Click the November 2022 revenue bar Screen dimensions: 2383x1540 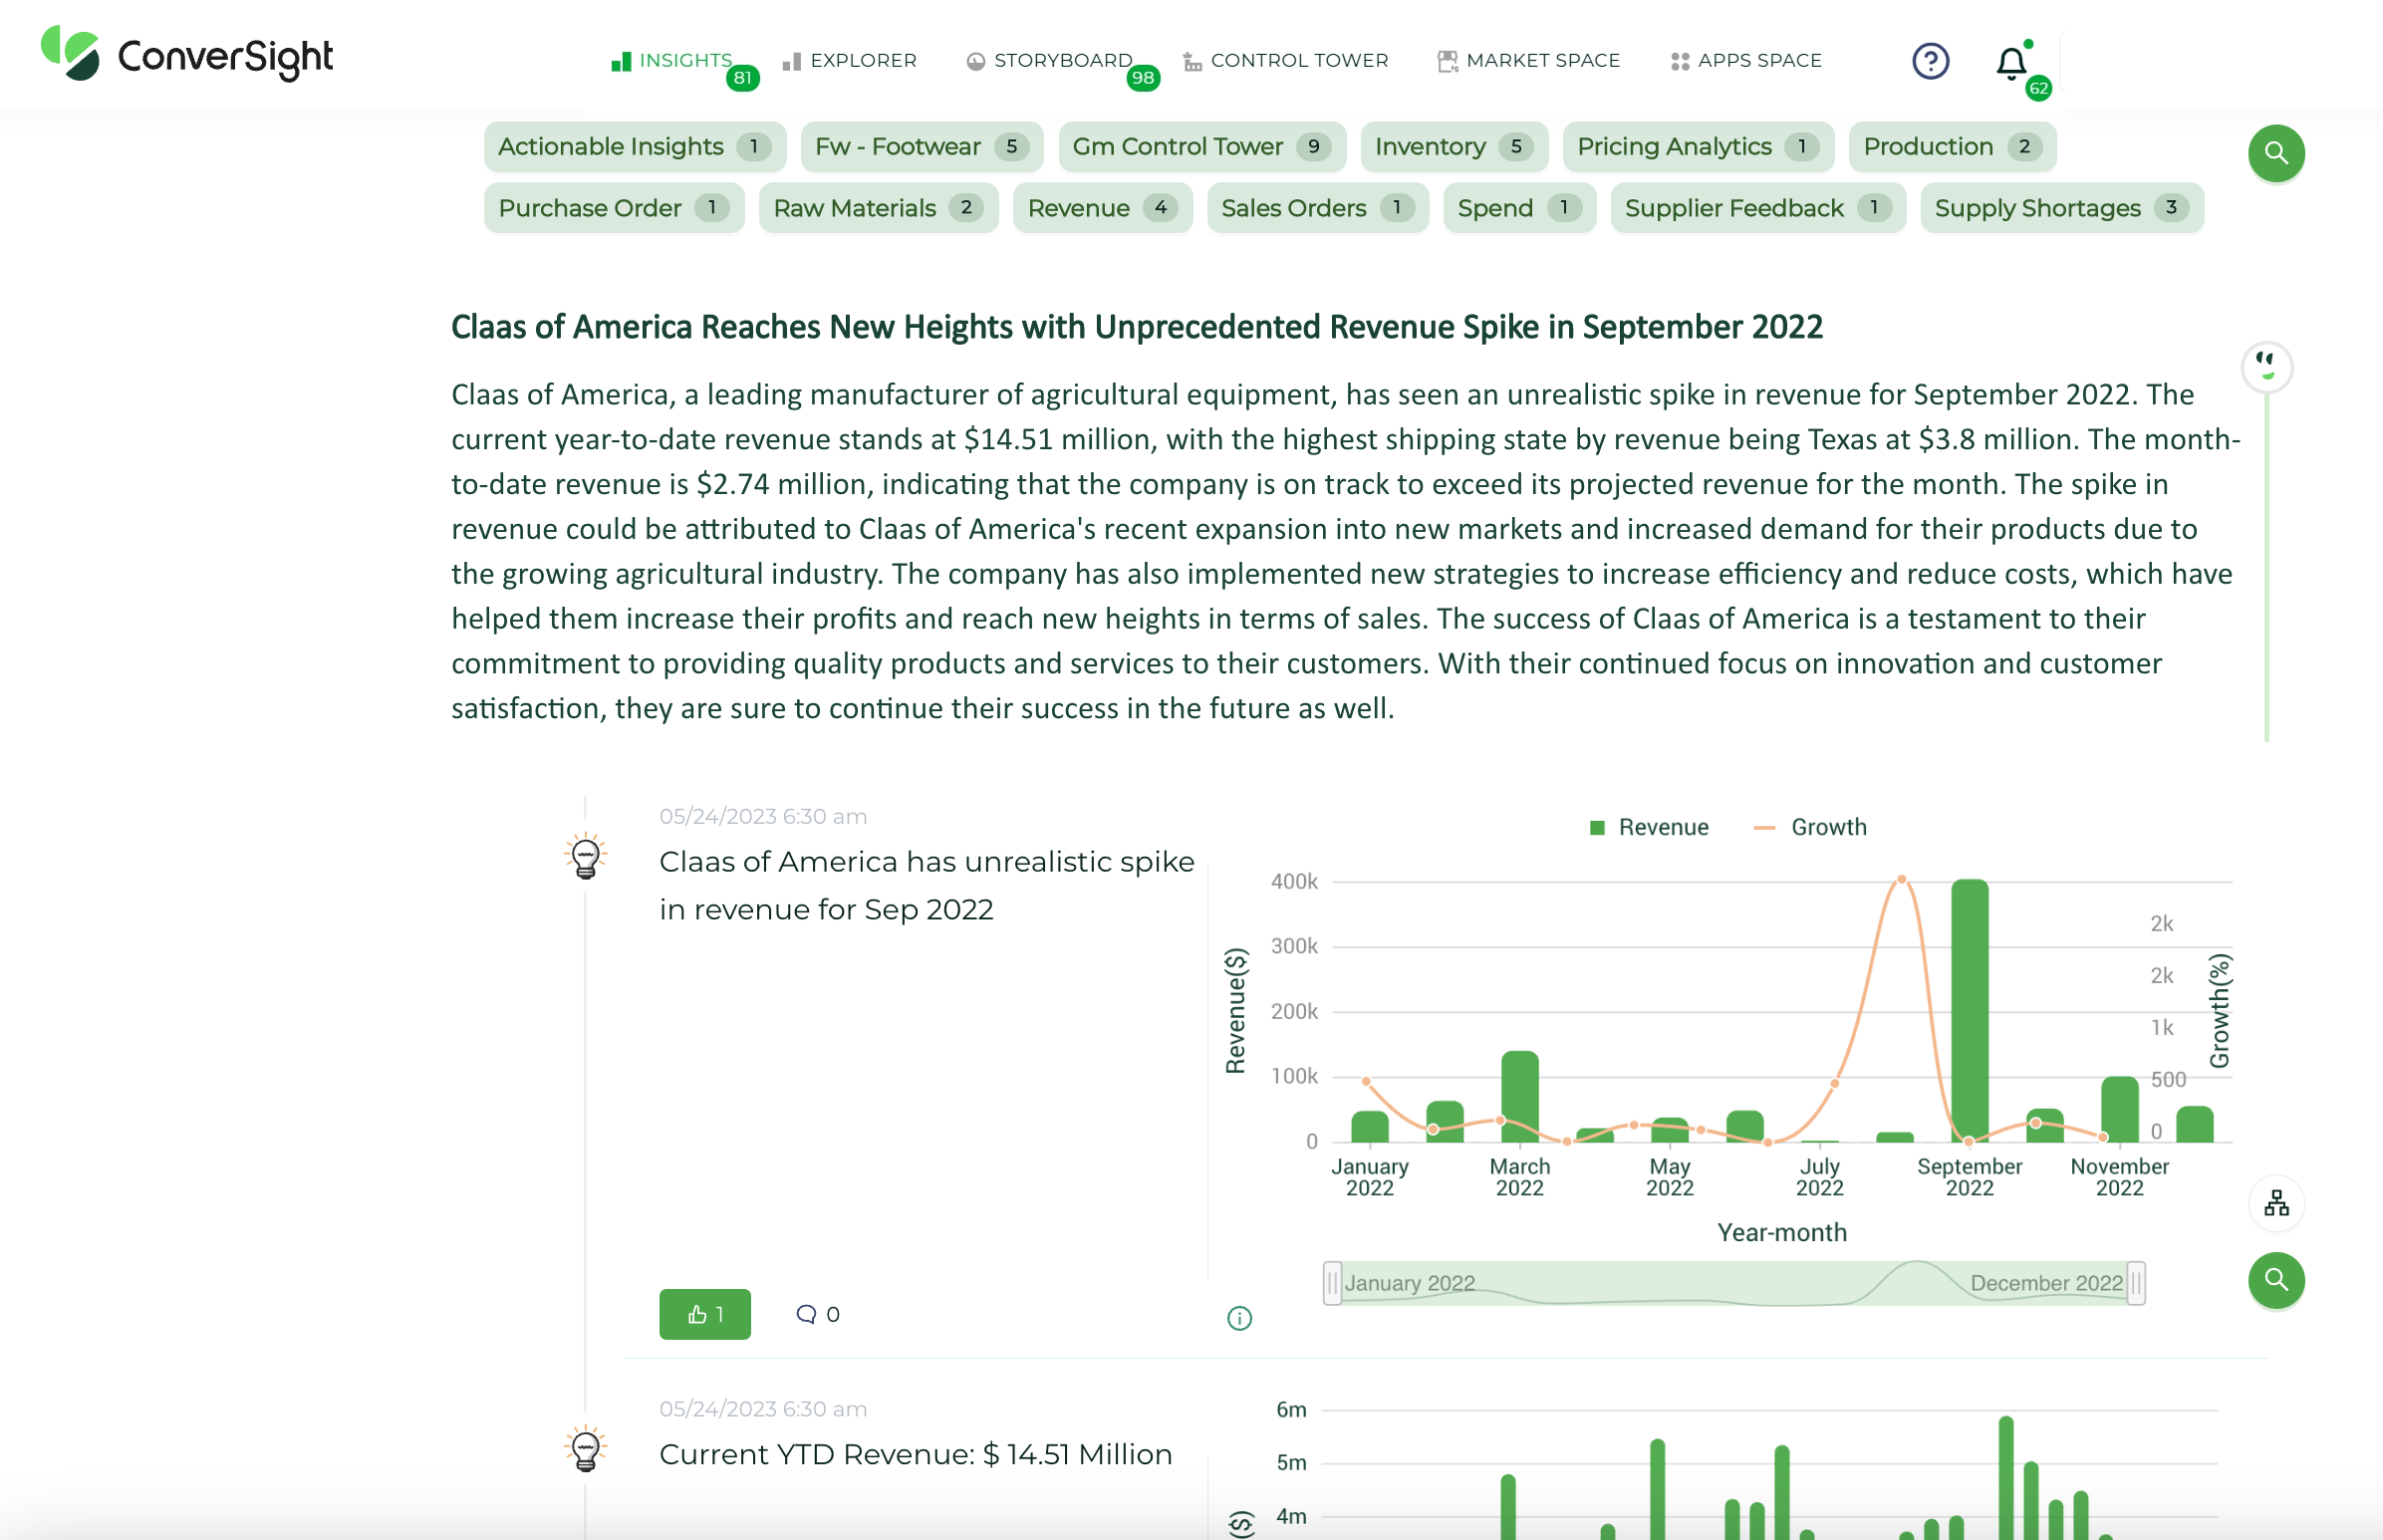(2119, 1109)
